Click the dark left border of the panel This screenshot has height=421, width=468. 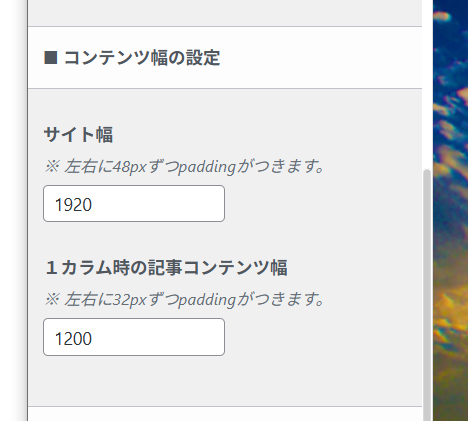point(27,210)
